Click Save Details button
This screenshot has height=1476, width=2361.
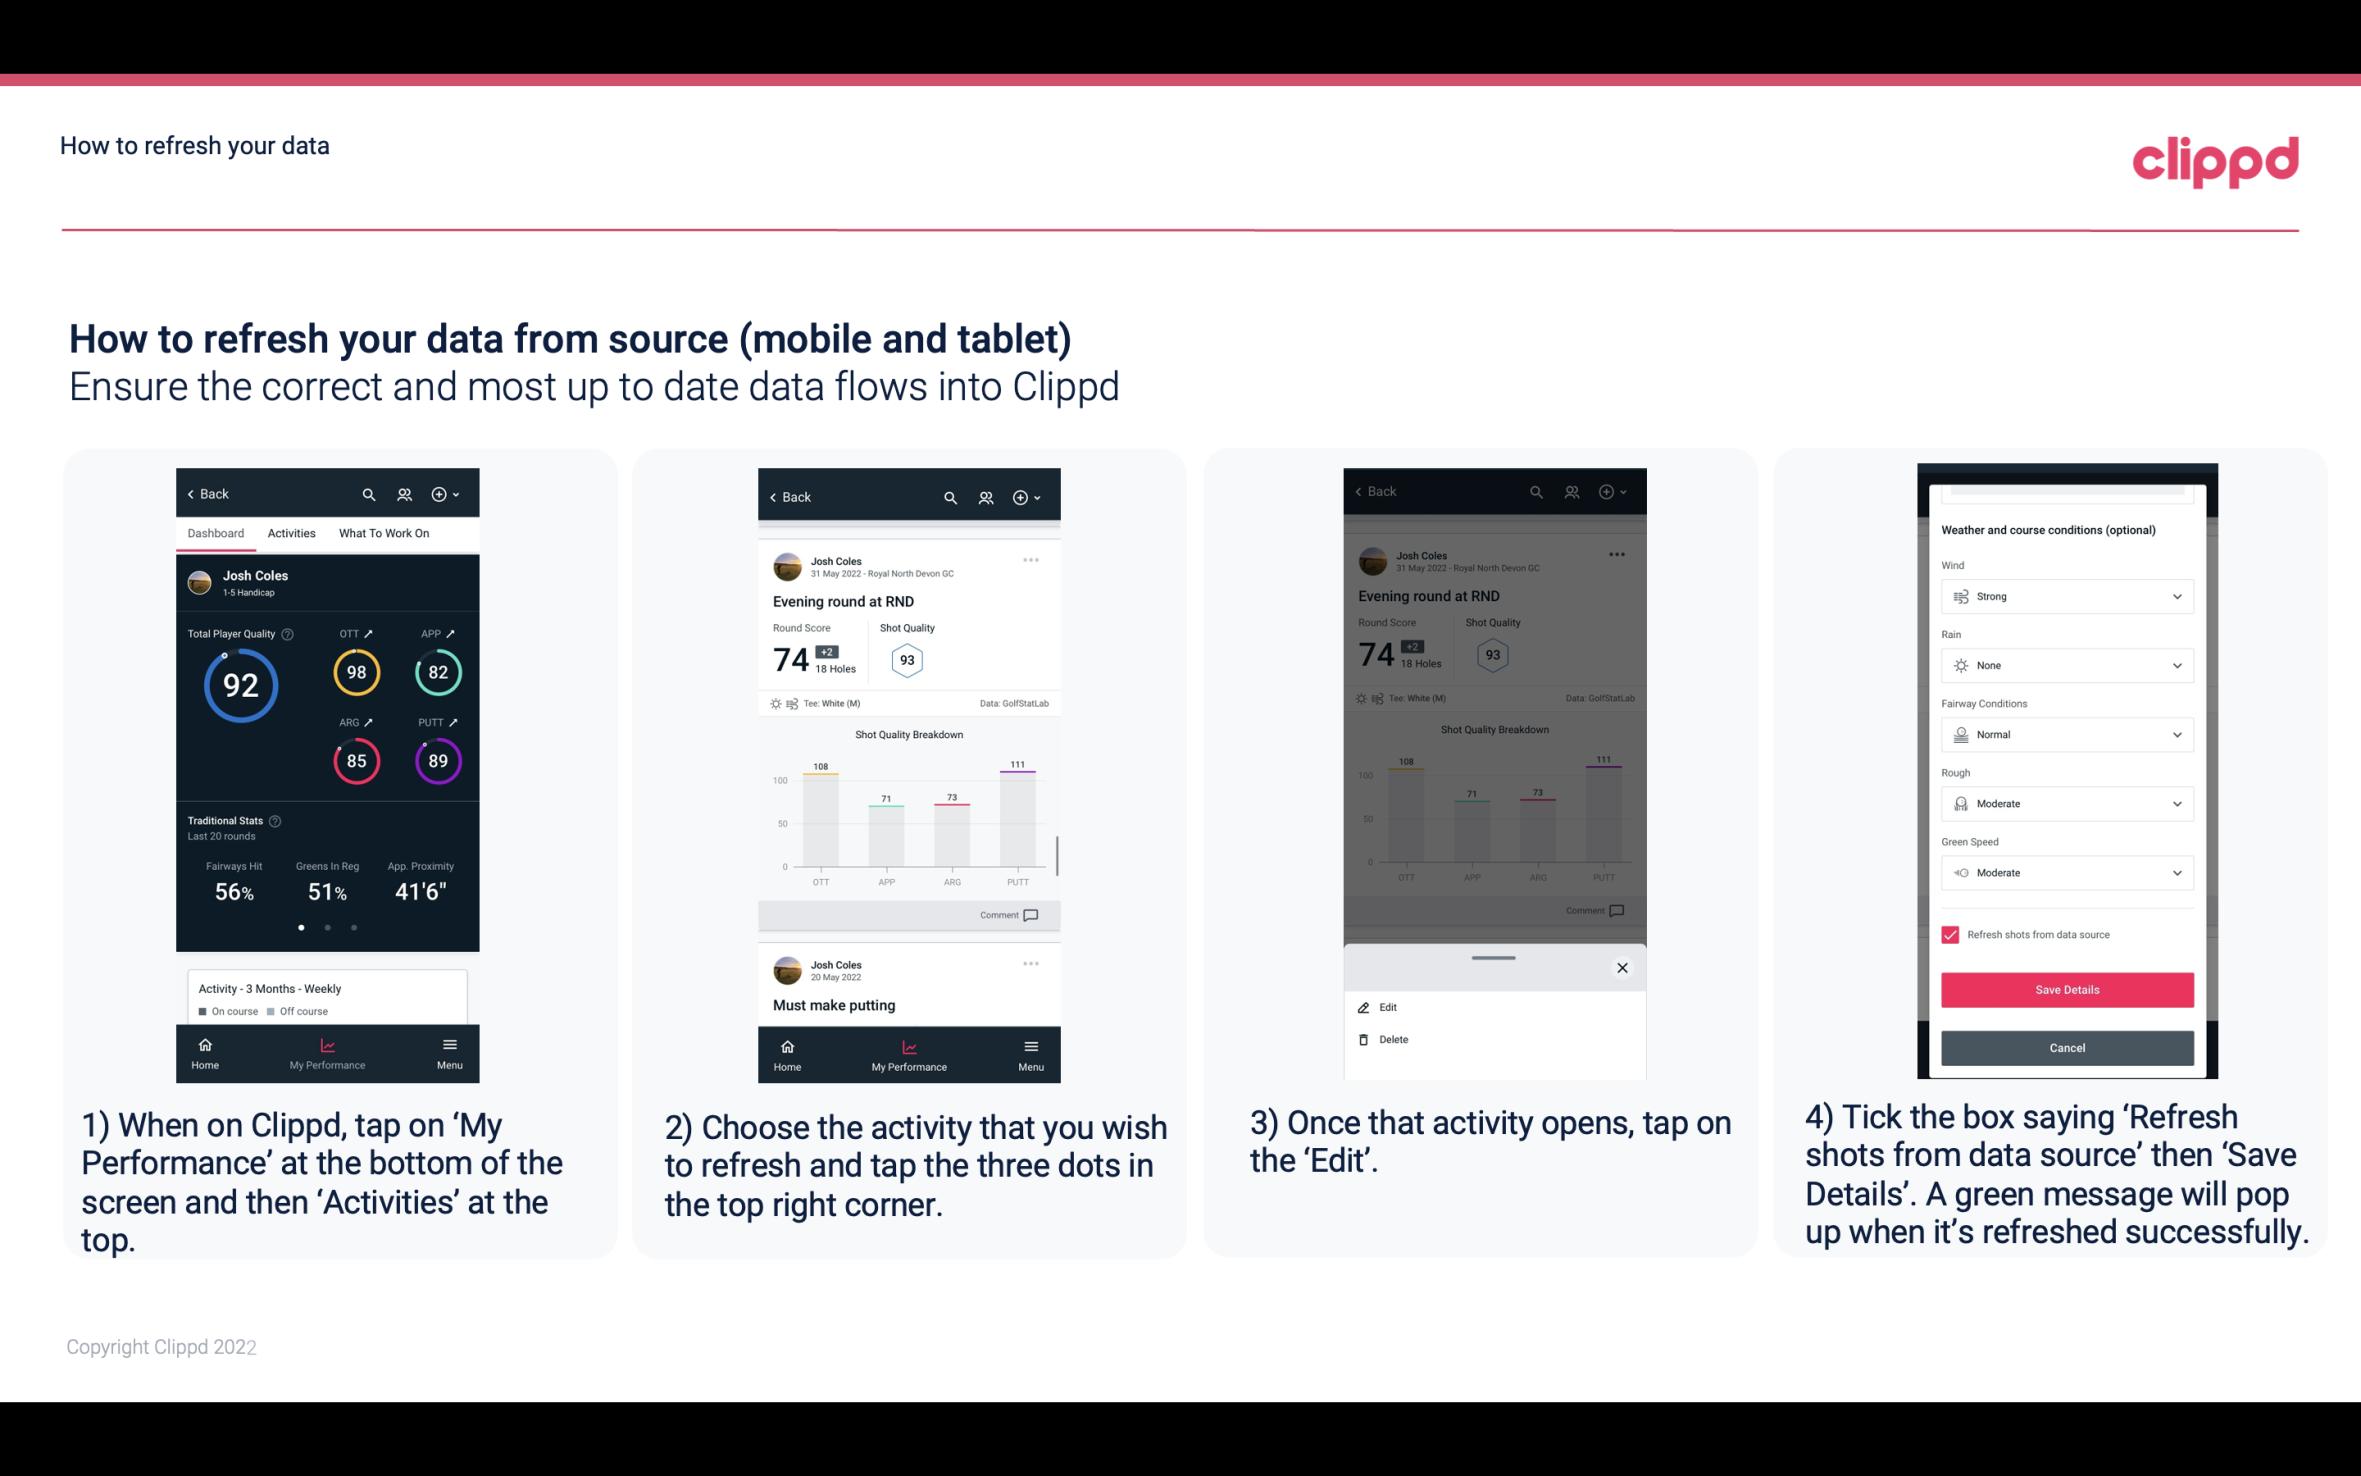coord(2067,990)
